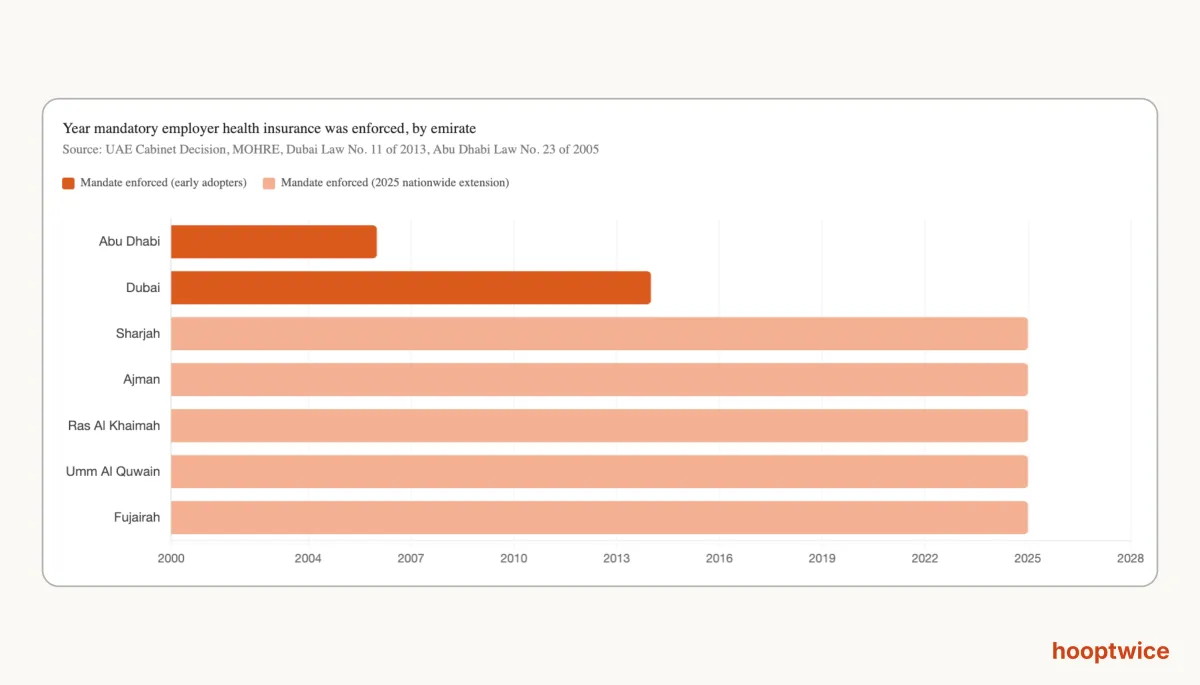
Task: Select the Sharjah bar
Action: click(x=599, y=334)
